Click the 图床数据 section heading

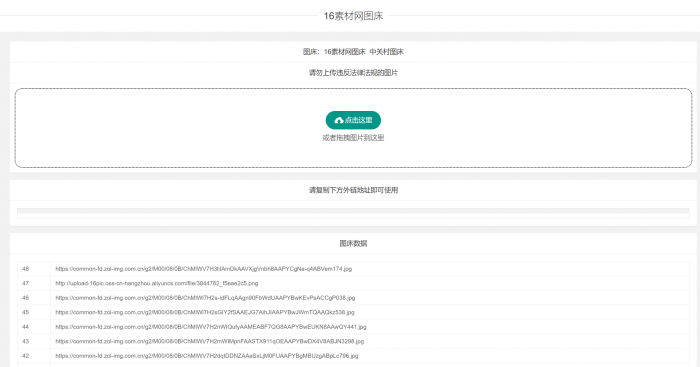tap(353, 243)
